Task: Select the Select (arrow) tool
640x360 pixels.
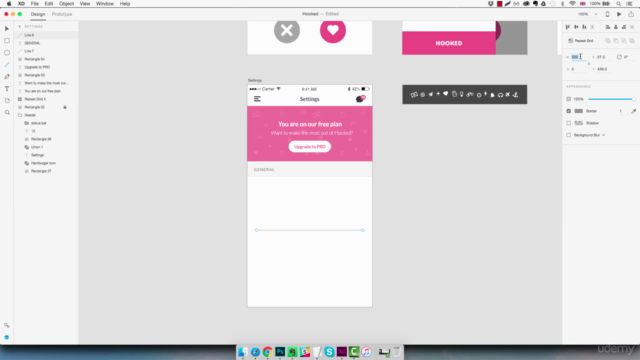Action: click(x=7, y=29)
